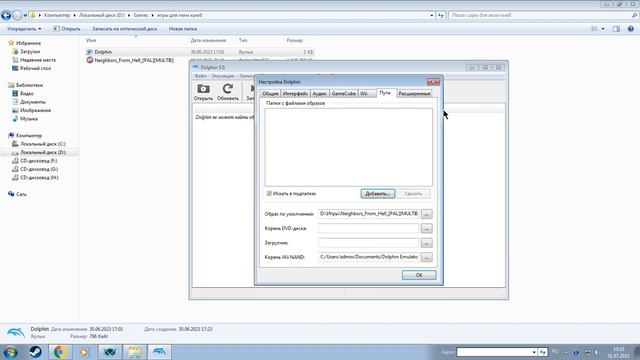Viewport: 640px width, 360px height.
Task: Select CD-дисковод (F:) in sidebar
Action: click(x=39, y=161)
